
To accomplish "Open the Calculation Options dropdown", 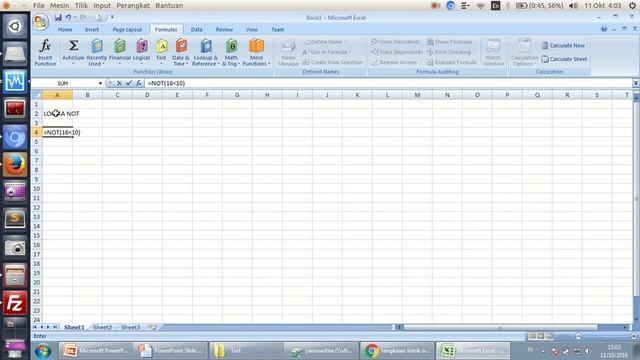I will tap(524, 53).
